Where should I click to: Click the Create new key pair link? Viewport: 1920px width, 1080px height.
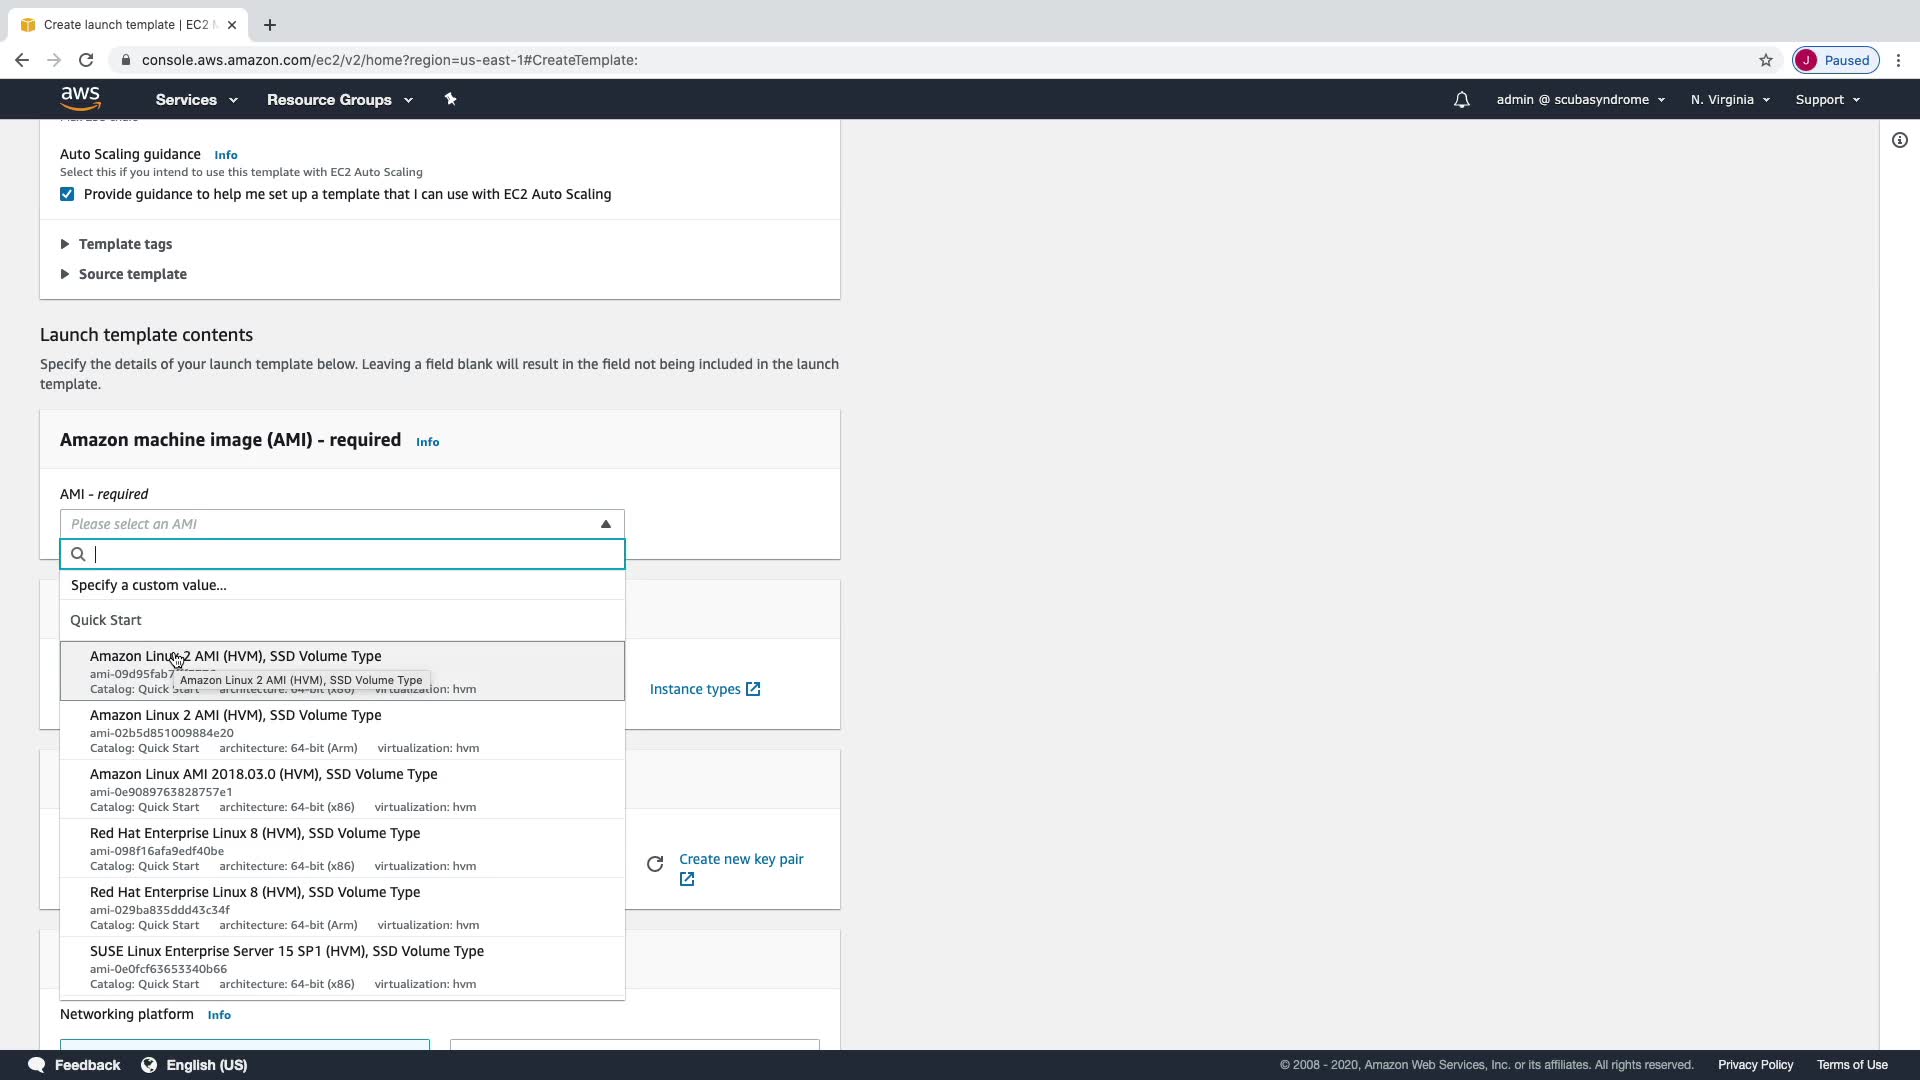coord(740,859)
